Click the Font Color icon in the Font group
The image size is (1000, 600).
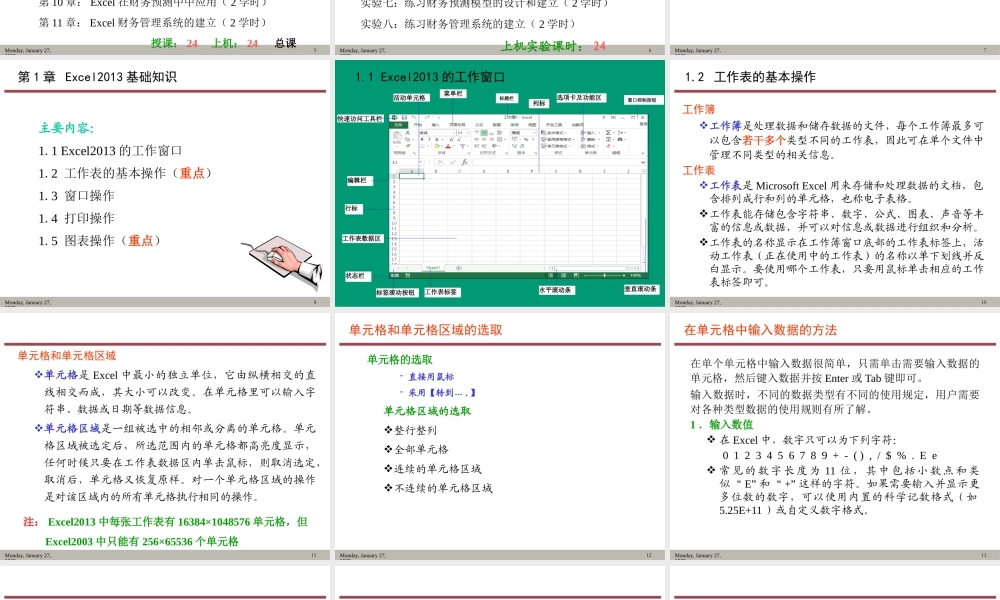[x=448, y=146]
